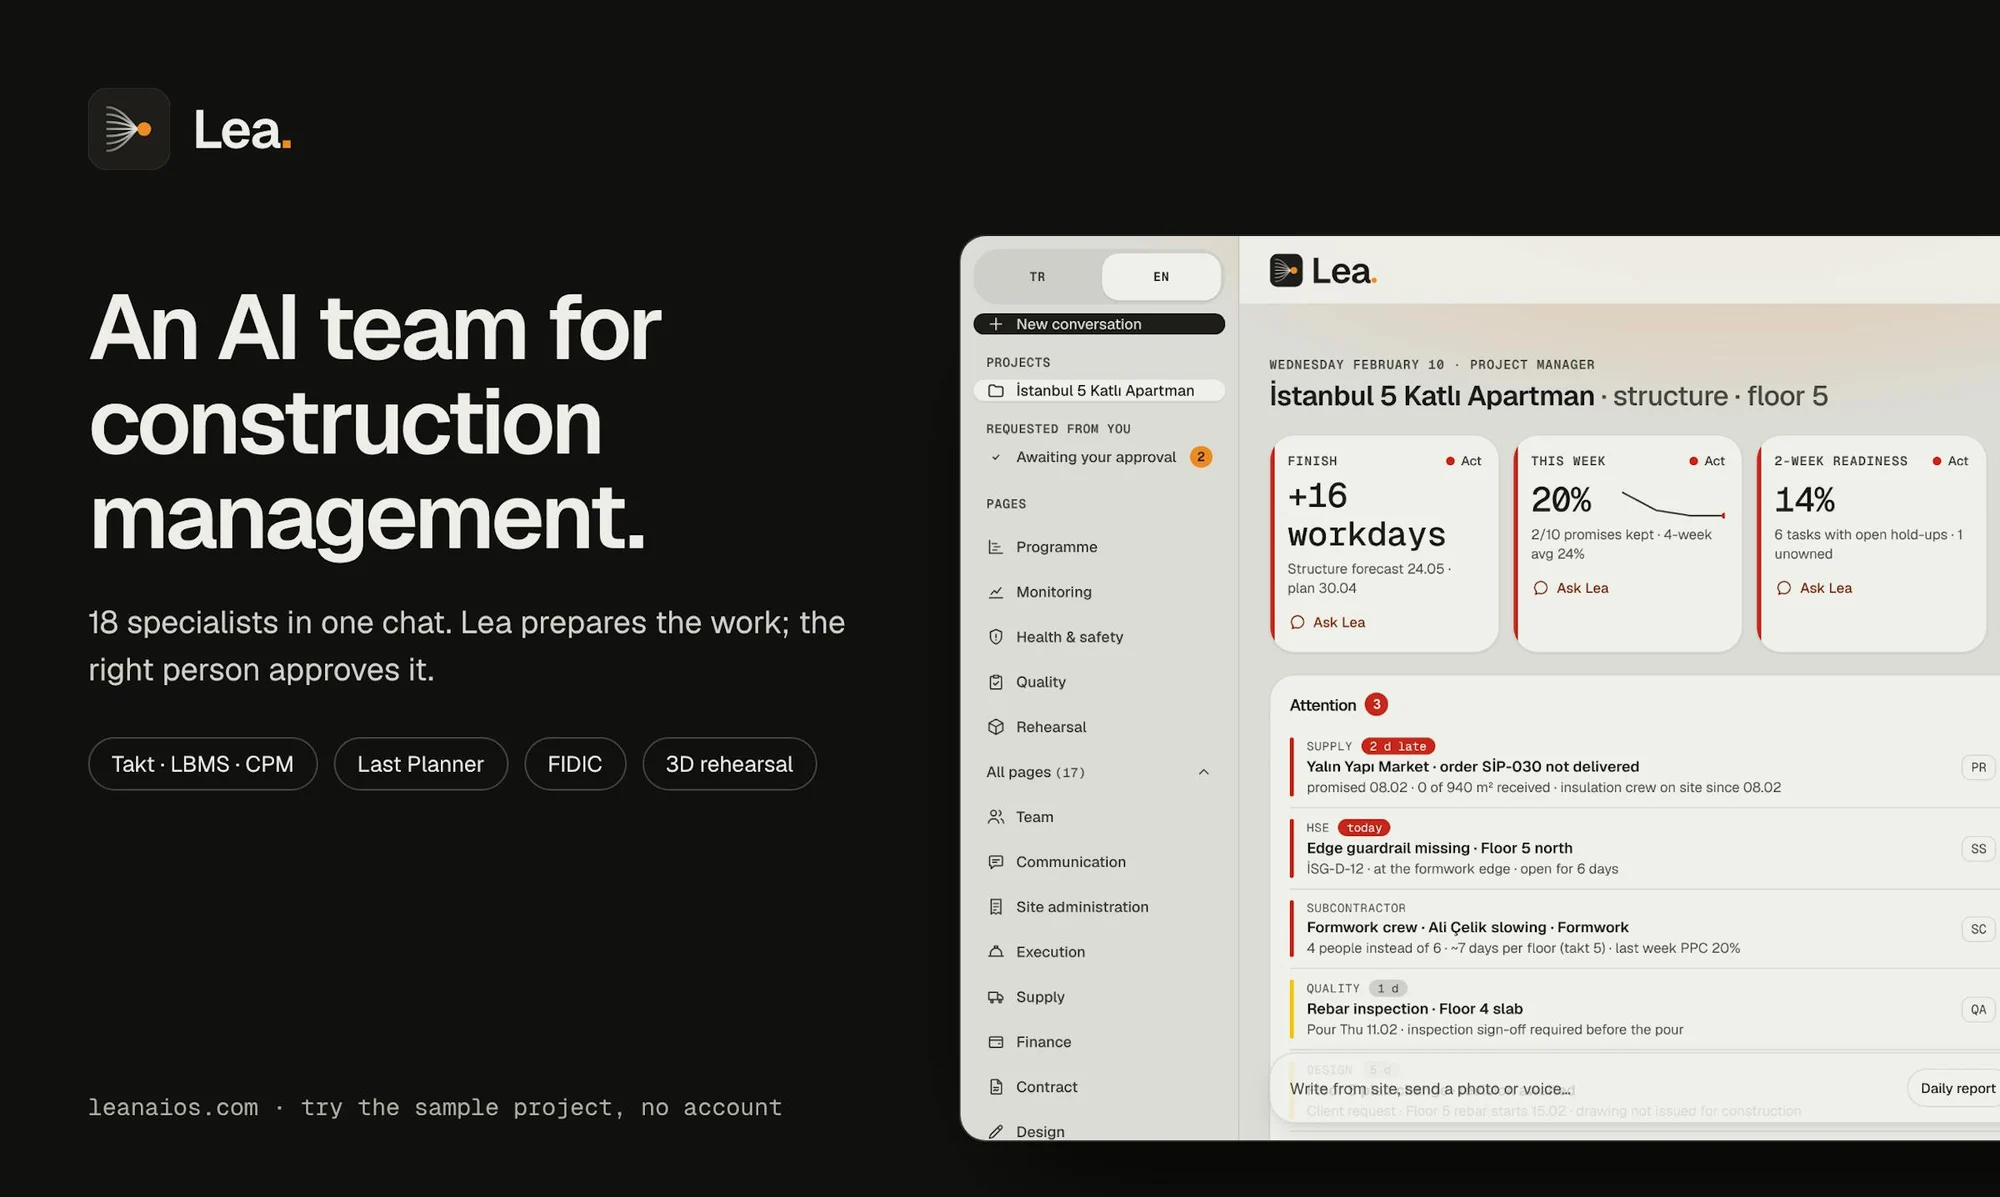Open the Monitoring page
The width and height of the screenshot is (2000, 1197).
coord(1098,592)
